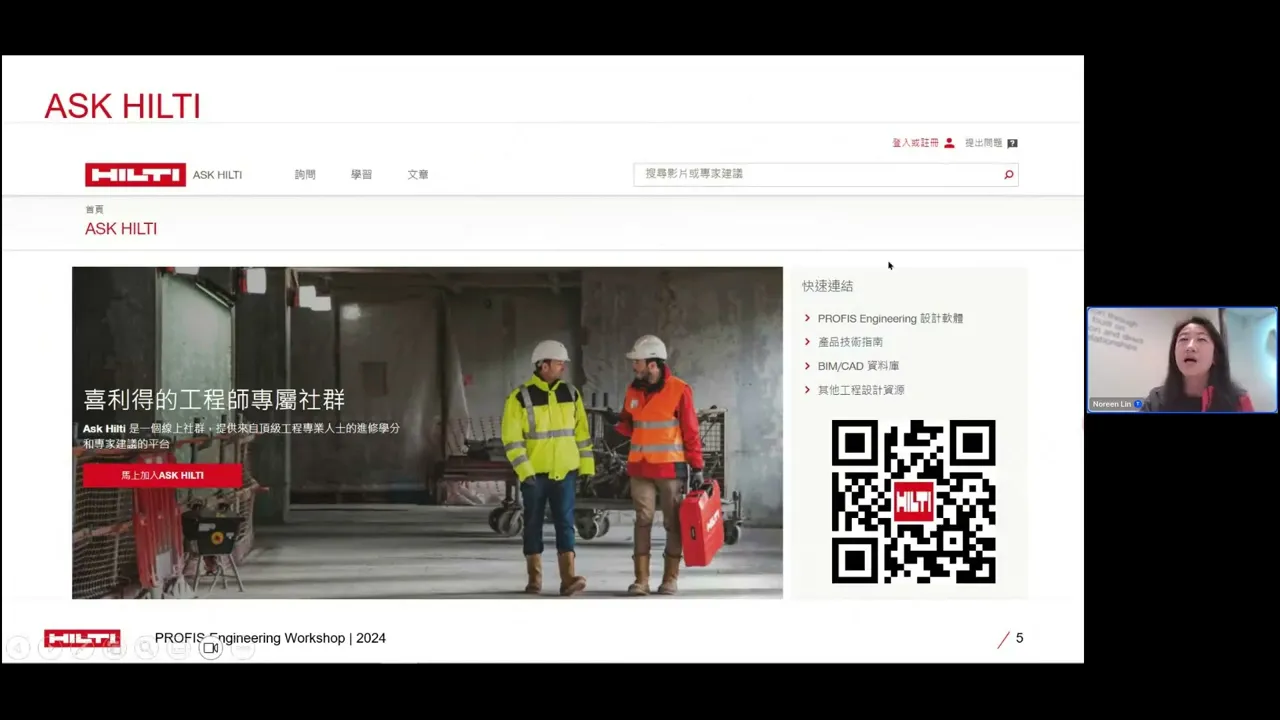The height and width of the screenshot is (720, 1280).
Task: Click the chevron before BIM/CAD 資料庫
Action: coord(807,366)
